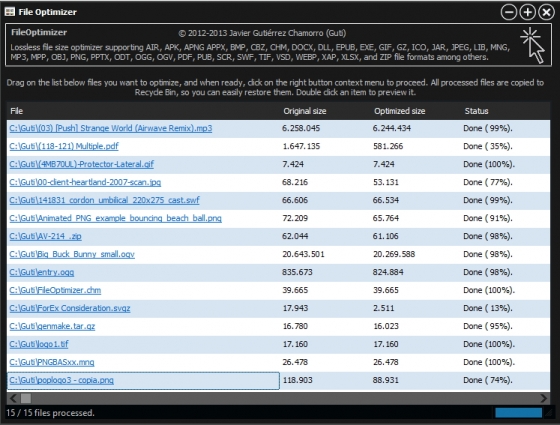560x425 pixels.
Task: Sort by the Original size column header
Action: 305,111
